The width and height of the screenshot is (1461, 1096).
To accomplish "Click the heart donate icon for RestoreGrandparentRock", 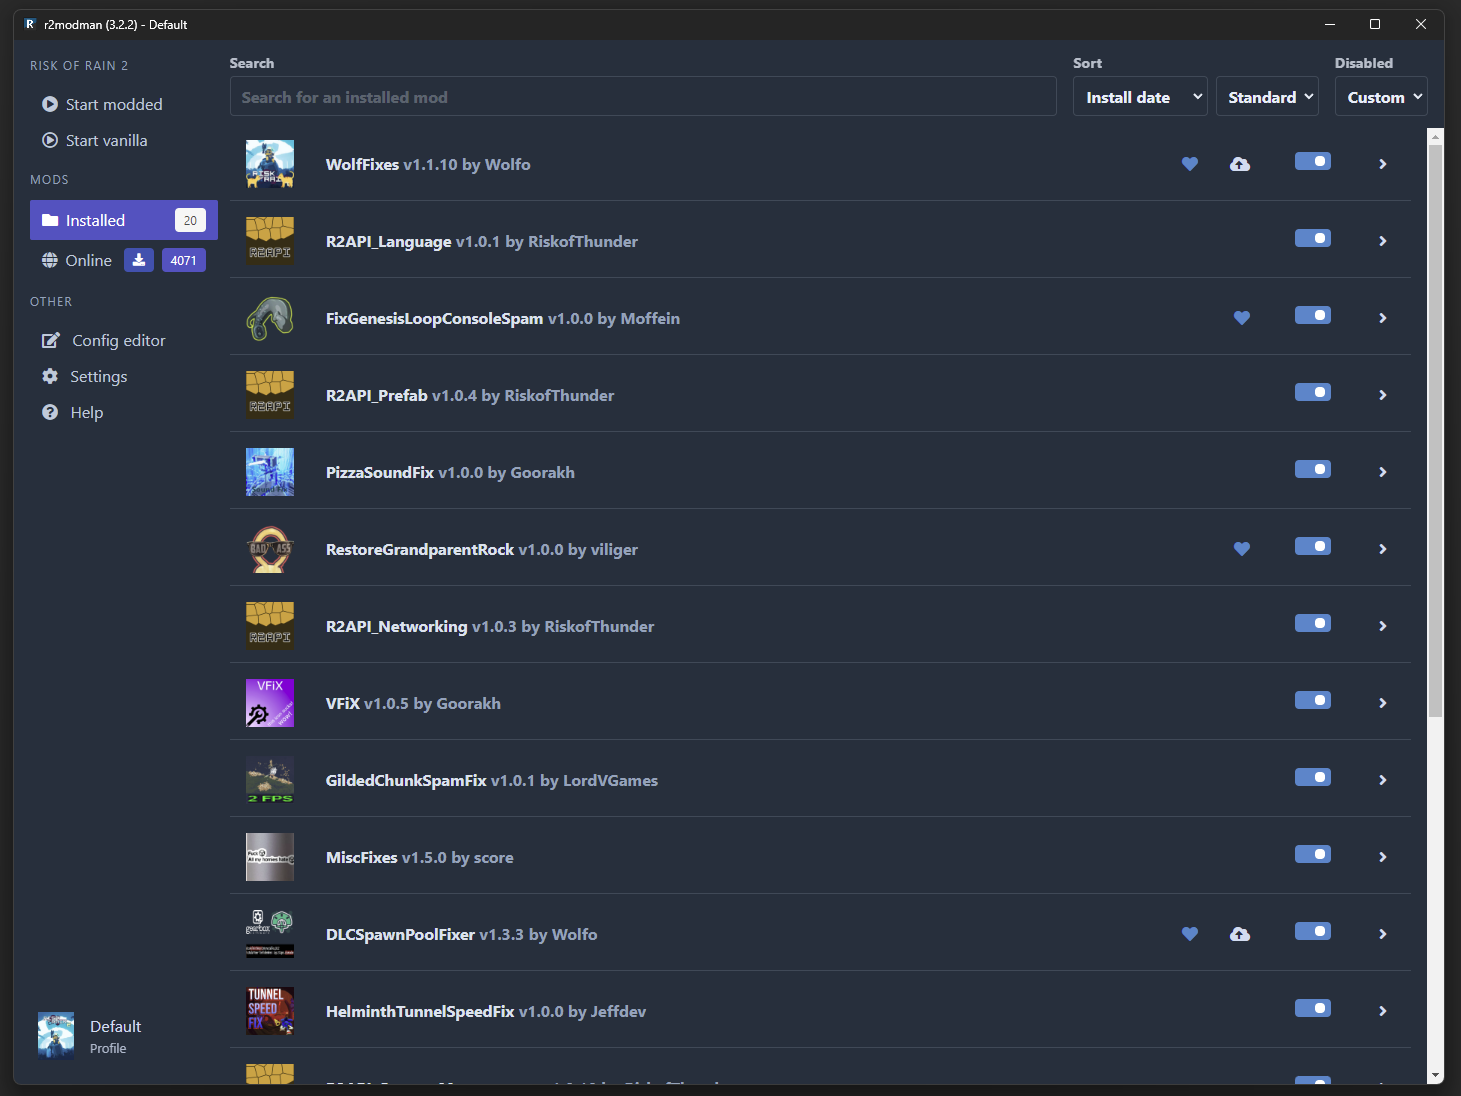I will click(1241, 549).
